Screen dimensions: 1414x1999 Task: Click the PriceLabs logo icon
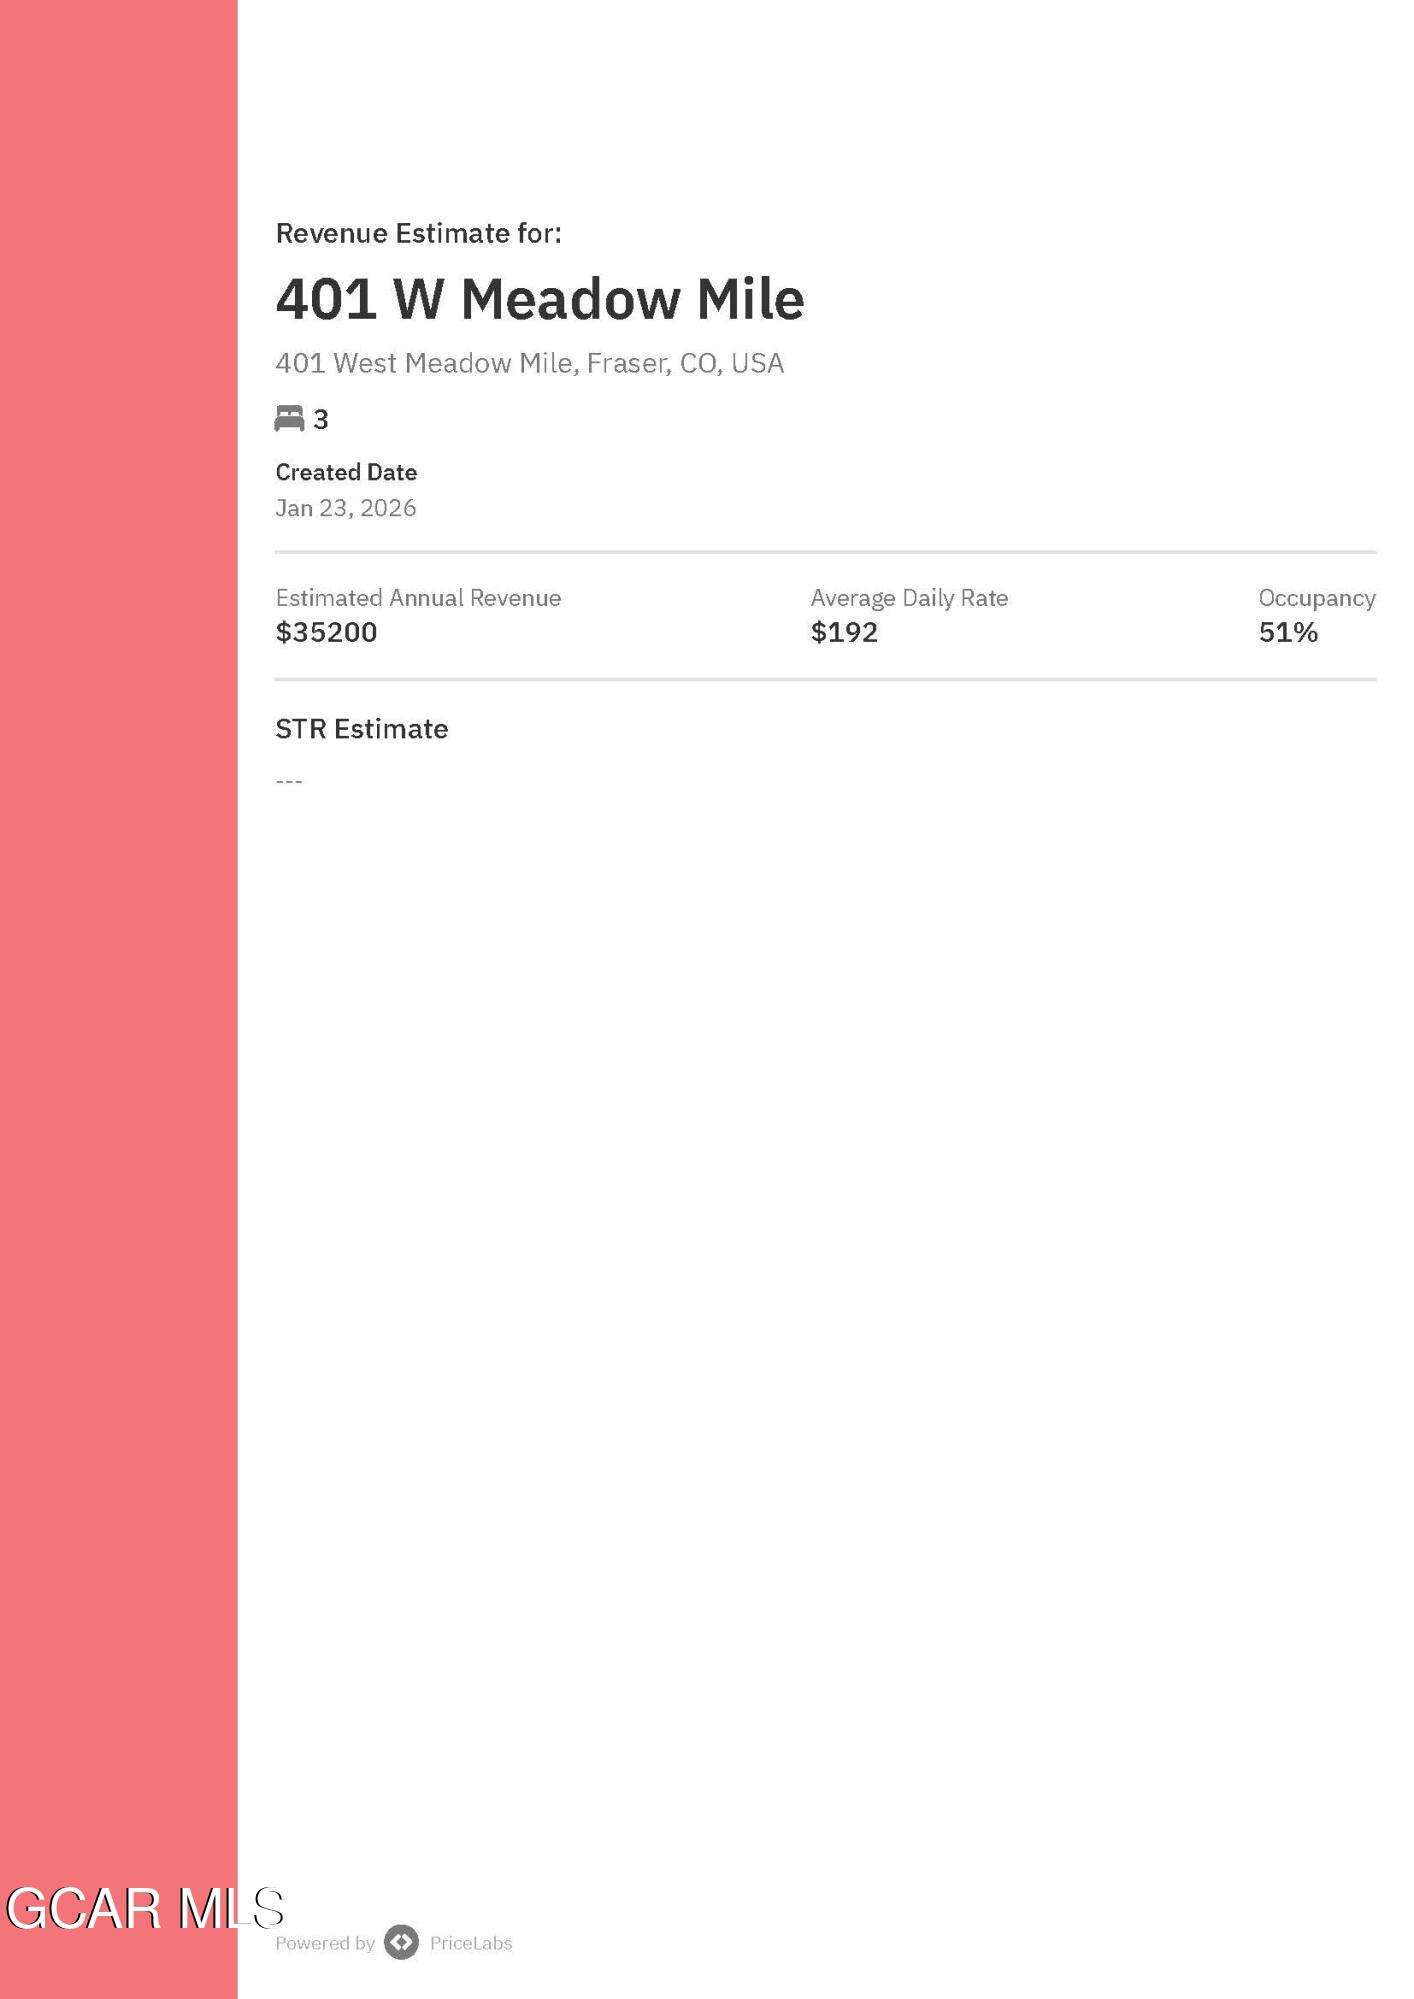402,1942
